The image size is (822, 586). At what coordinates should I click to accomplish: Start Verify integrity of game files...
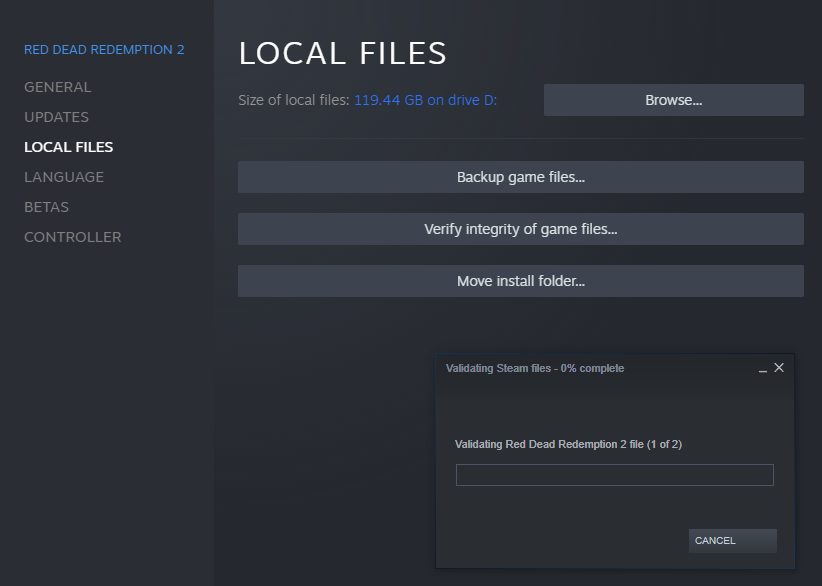(x=521, y=229)
